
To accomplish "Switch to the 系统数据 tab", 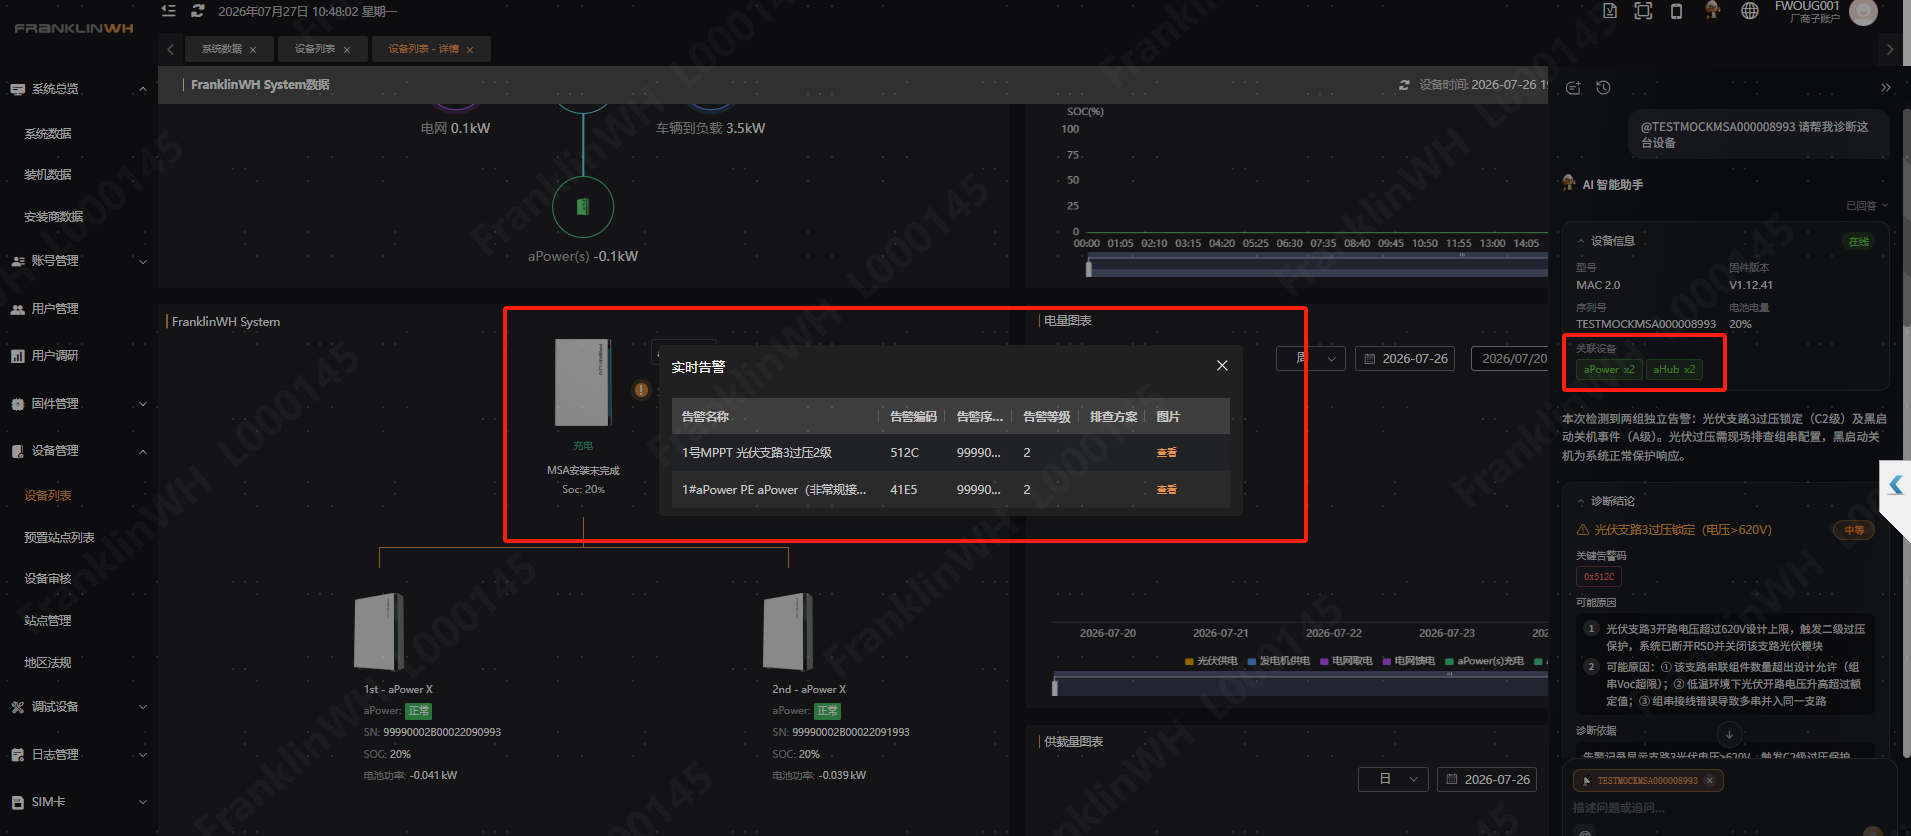I will coord(222,49).
